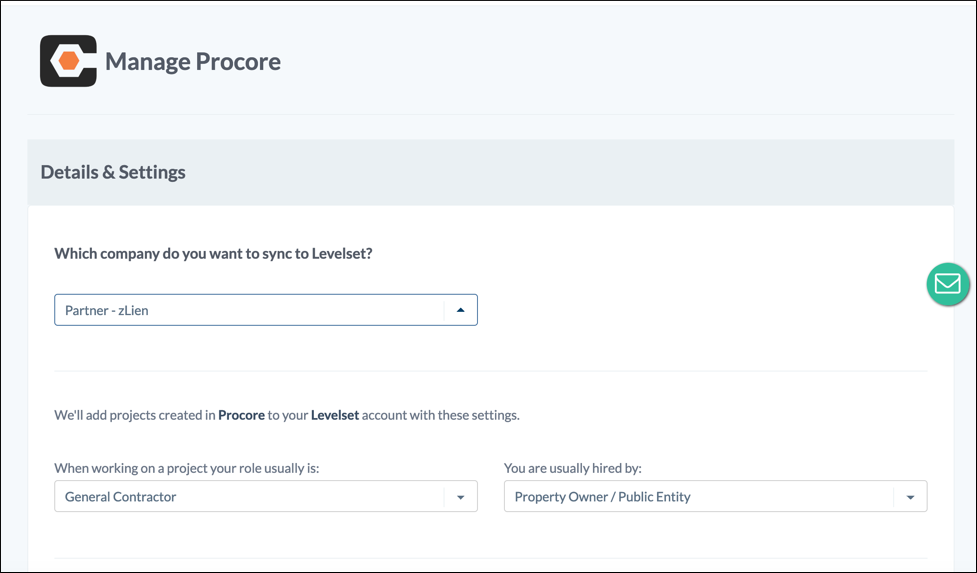
Task: Click 'When working on a project your role usually is:'
Action: point(187,468)
